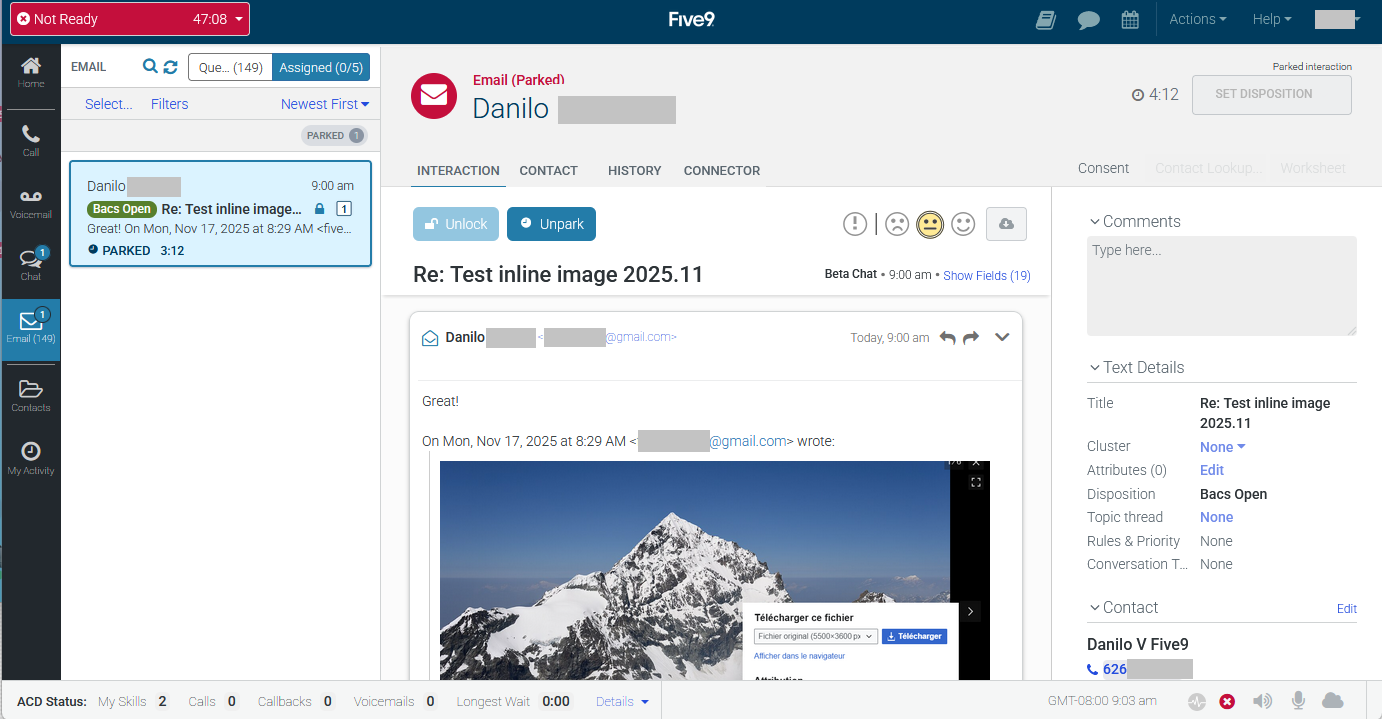1382x719 pixels.
Task: Click the lock icon on Danilo's email
Action: pos(320,209)
